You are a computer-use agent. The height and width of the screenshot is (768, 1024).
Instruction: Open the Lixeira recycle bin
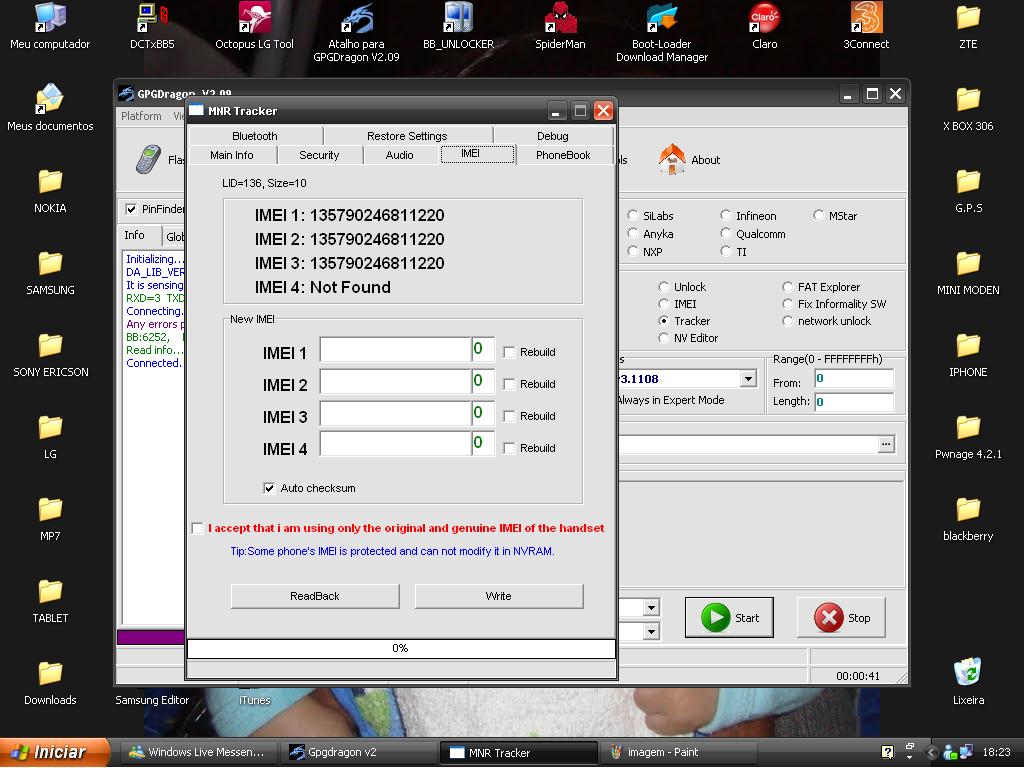(968, 682)
